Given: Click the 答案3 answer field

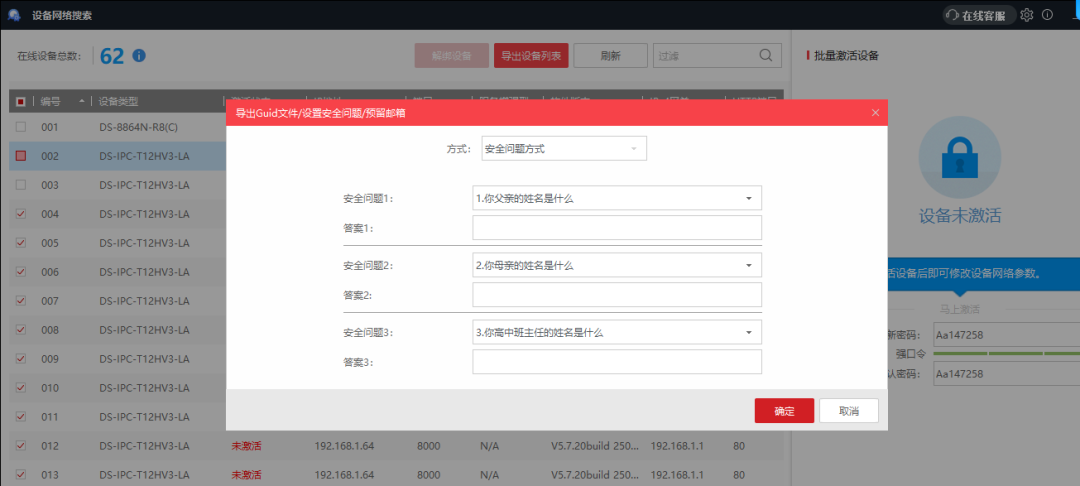Looking at the screenshot, I should tap(617, 362).
